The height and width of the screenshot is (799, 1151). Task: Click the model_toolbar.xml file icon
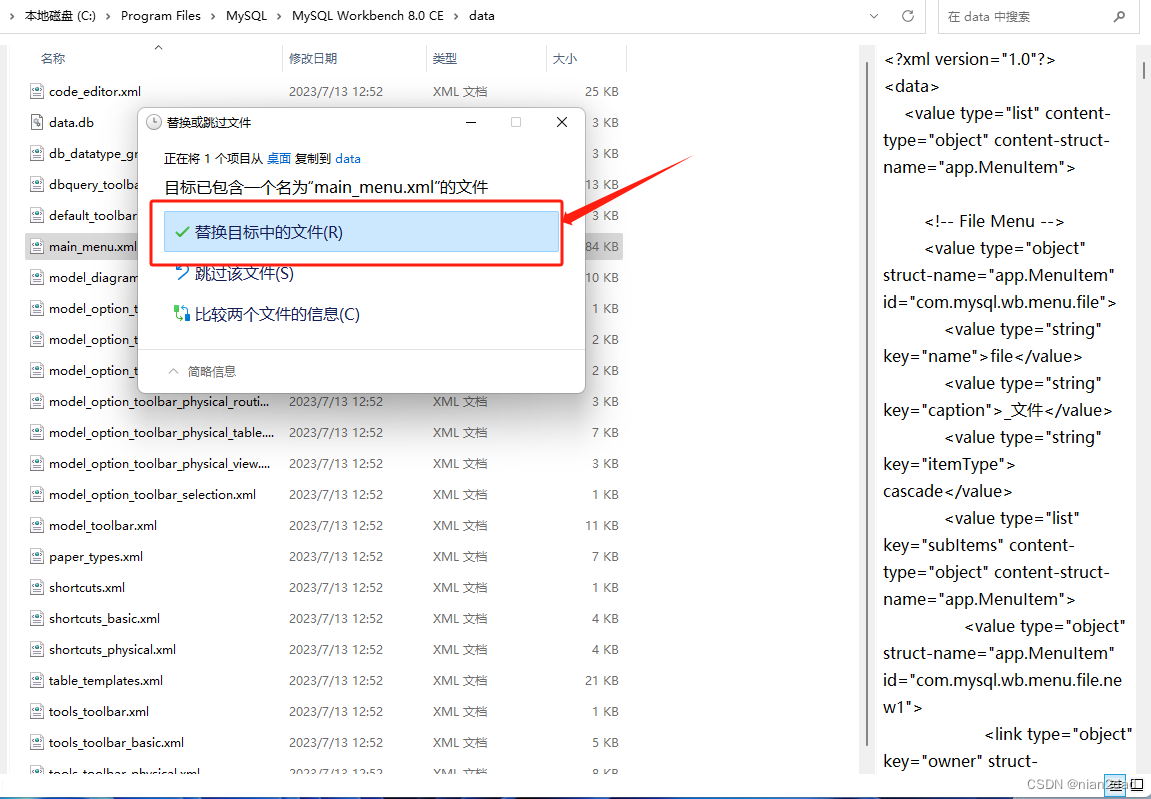pyautogui.click(x=37, y=525)
